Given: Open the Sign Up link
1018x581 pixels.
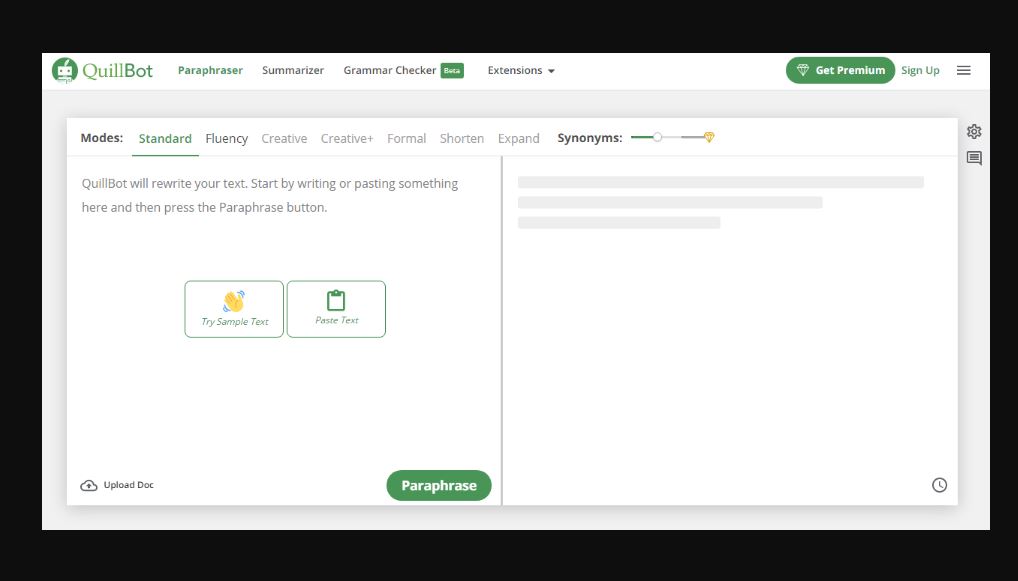Looking at the screenshot, I should coord(920,70).
